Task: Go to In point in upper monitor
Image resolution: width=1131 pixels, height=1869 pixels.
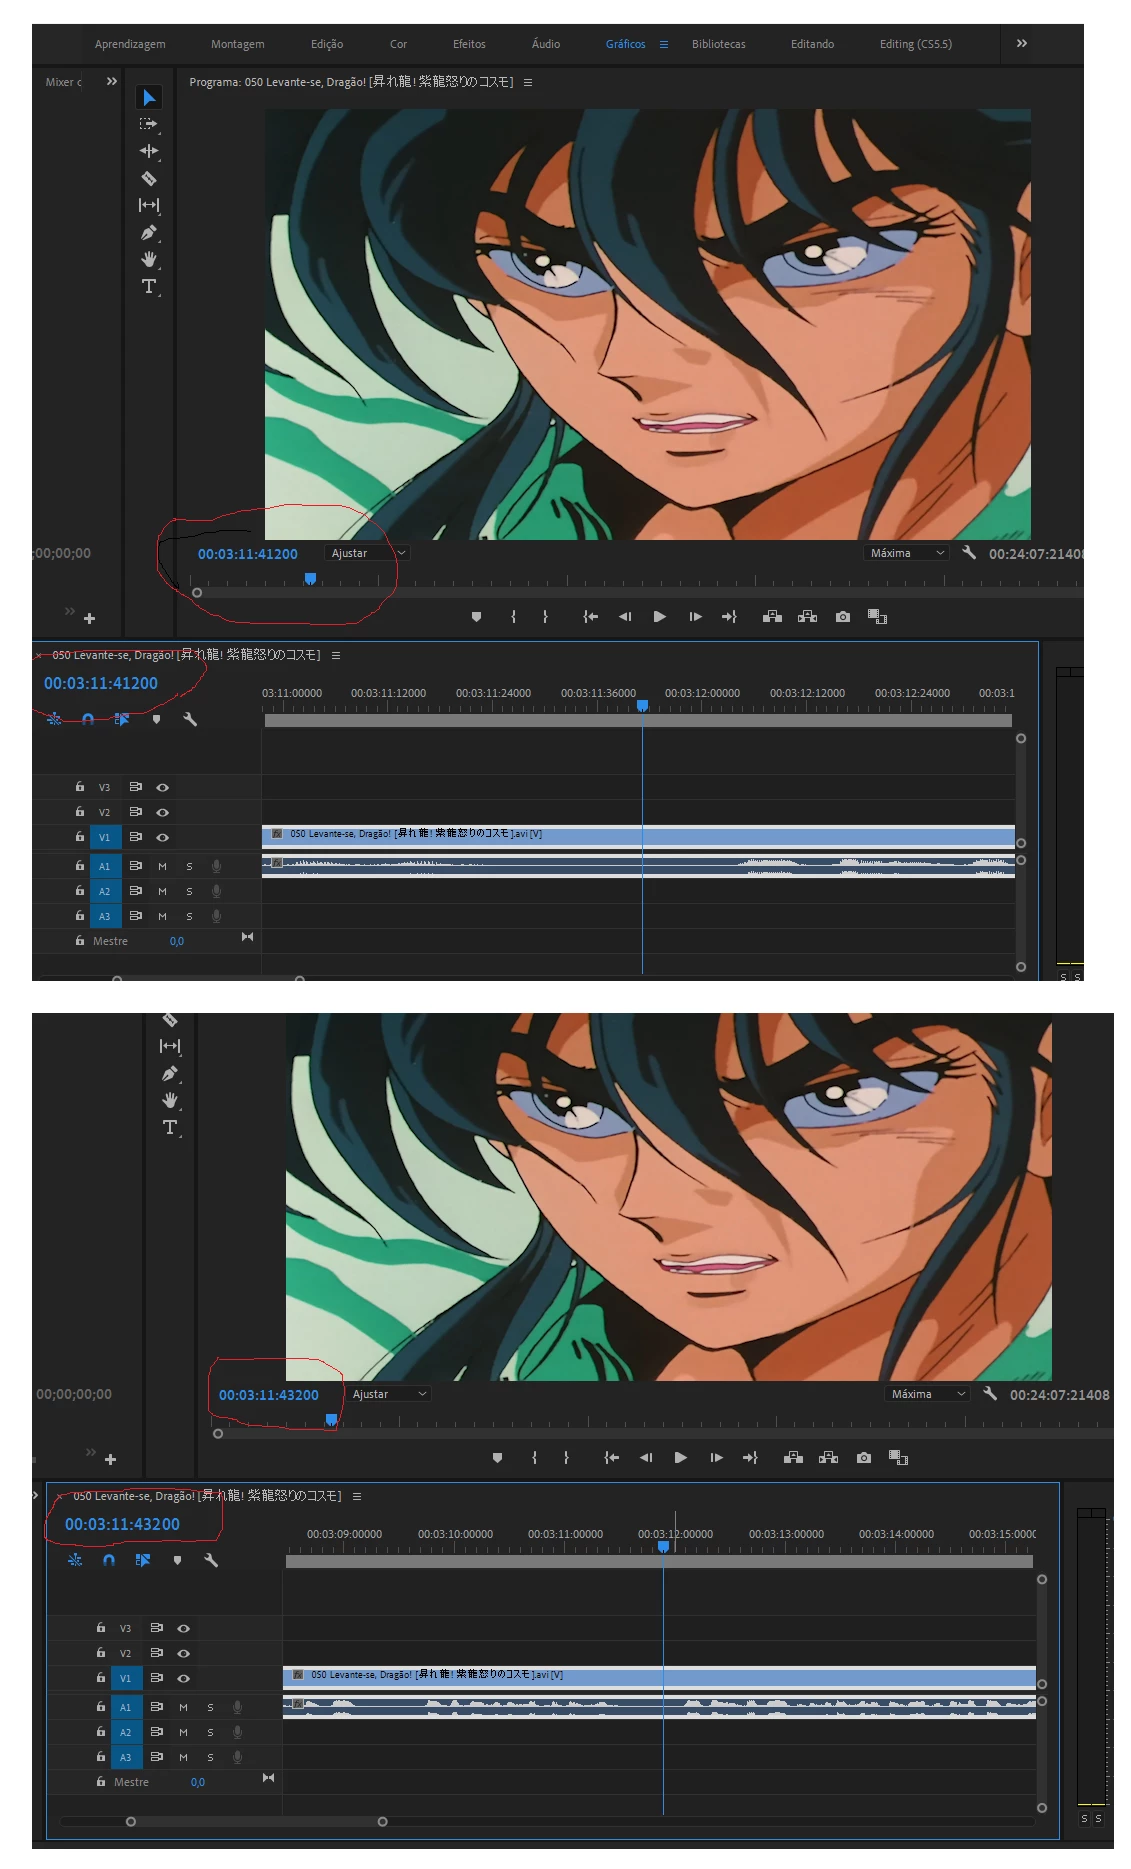Action: pos(591,617)
